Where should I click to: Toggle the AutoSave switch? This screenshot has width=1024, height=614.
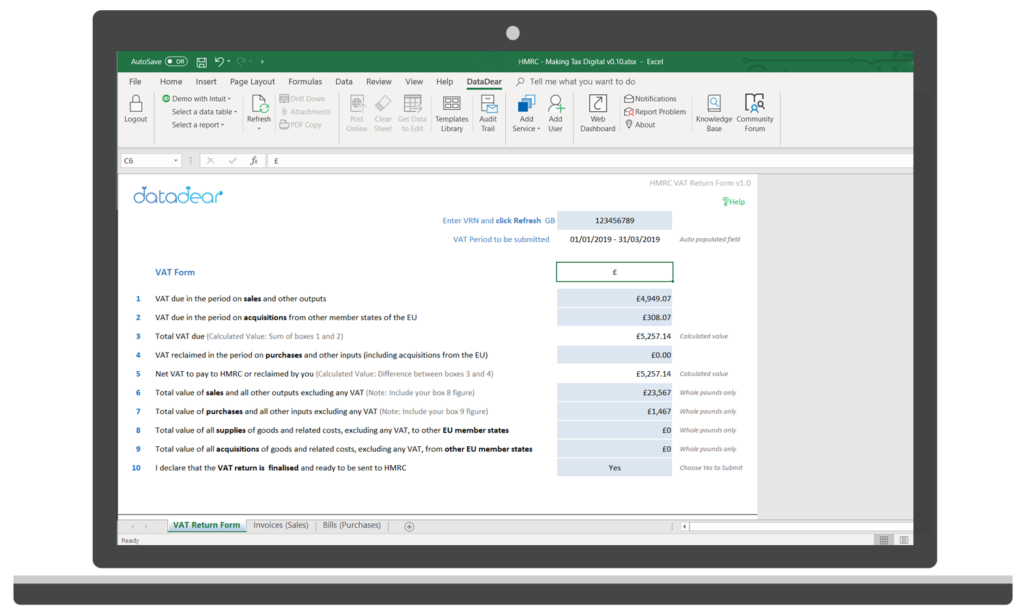tap(176, 61)
